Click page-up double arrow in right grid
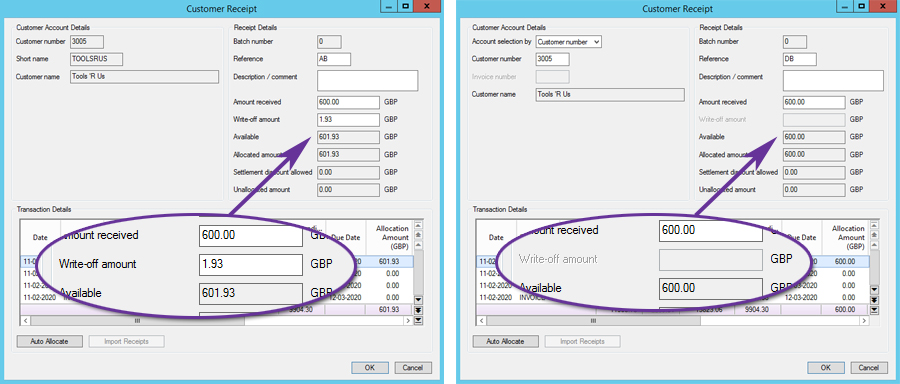The width and height of the screenshot is (900, 384). coord(874,235)
